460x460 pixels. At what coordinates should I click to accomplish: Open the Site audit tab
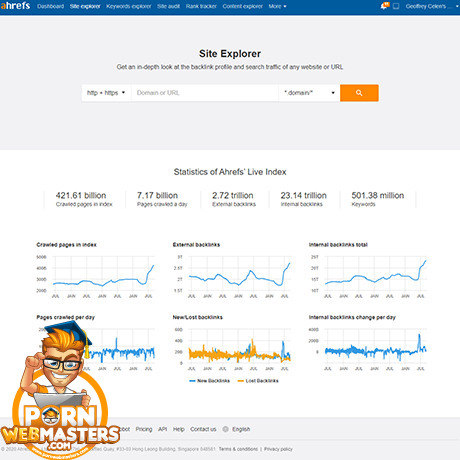[168, 6]
